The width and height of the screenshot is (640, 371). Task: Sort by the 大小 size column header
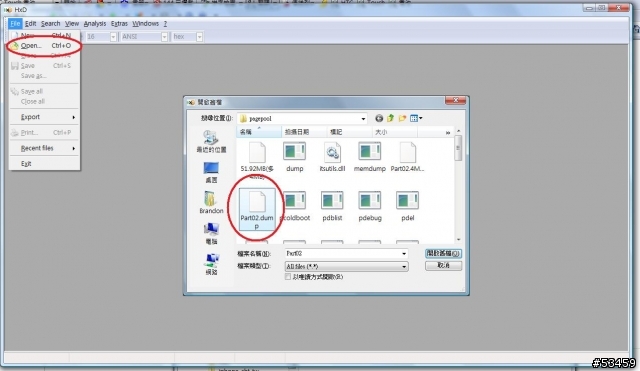(395, 132)
